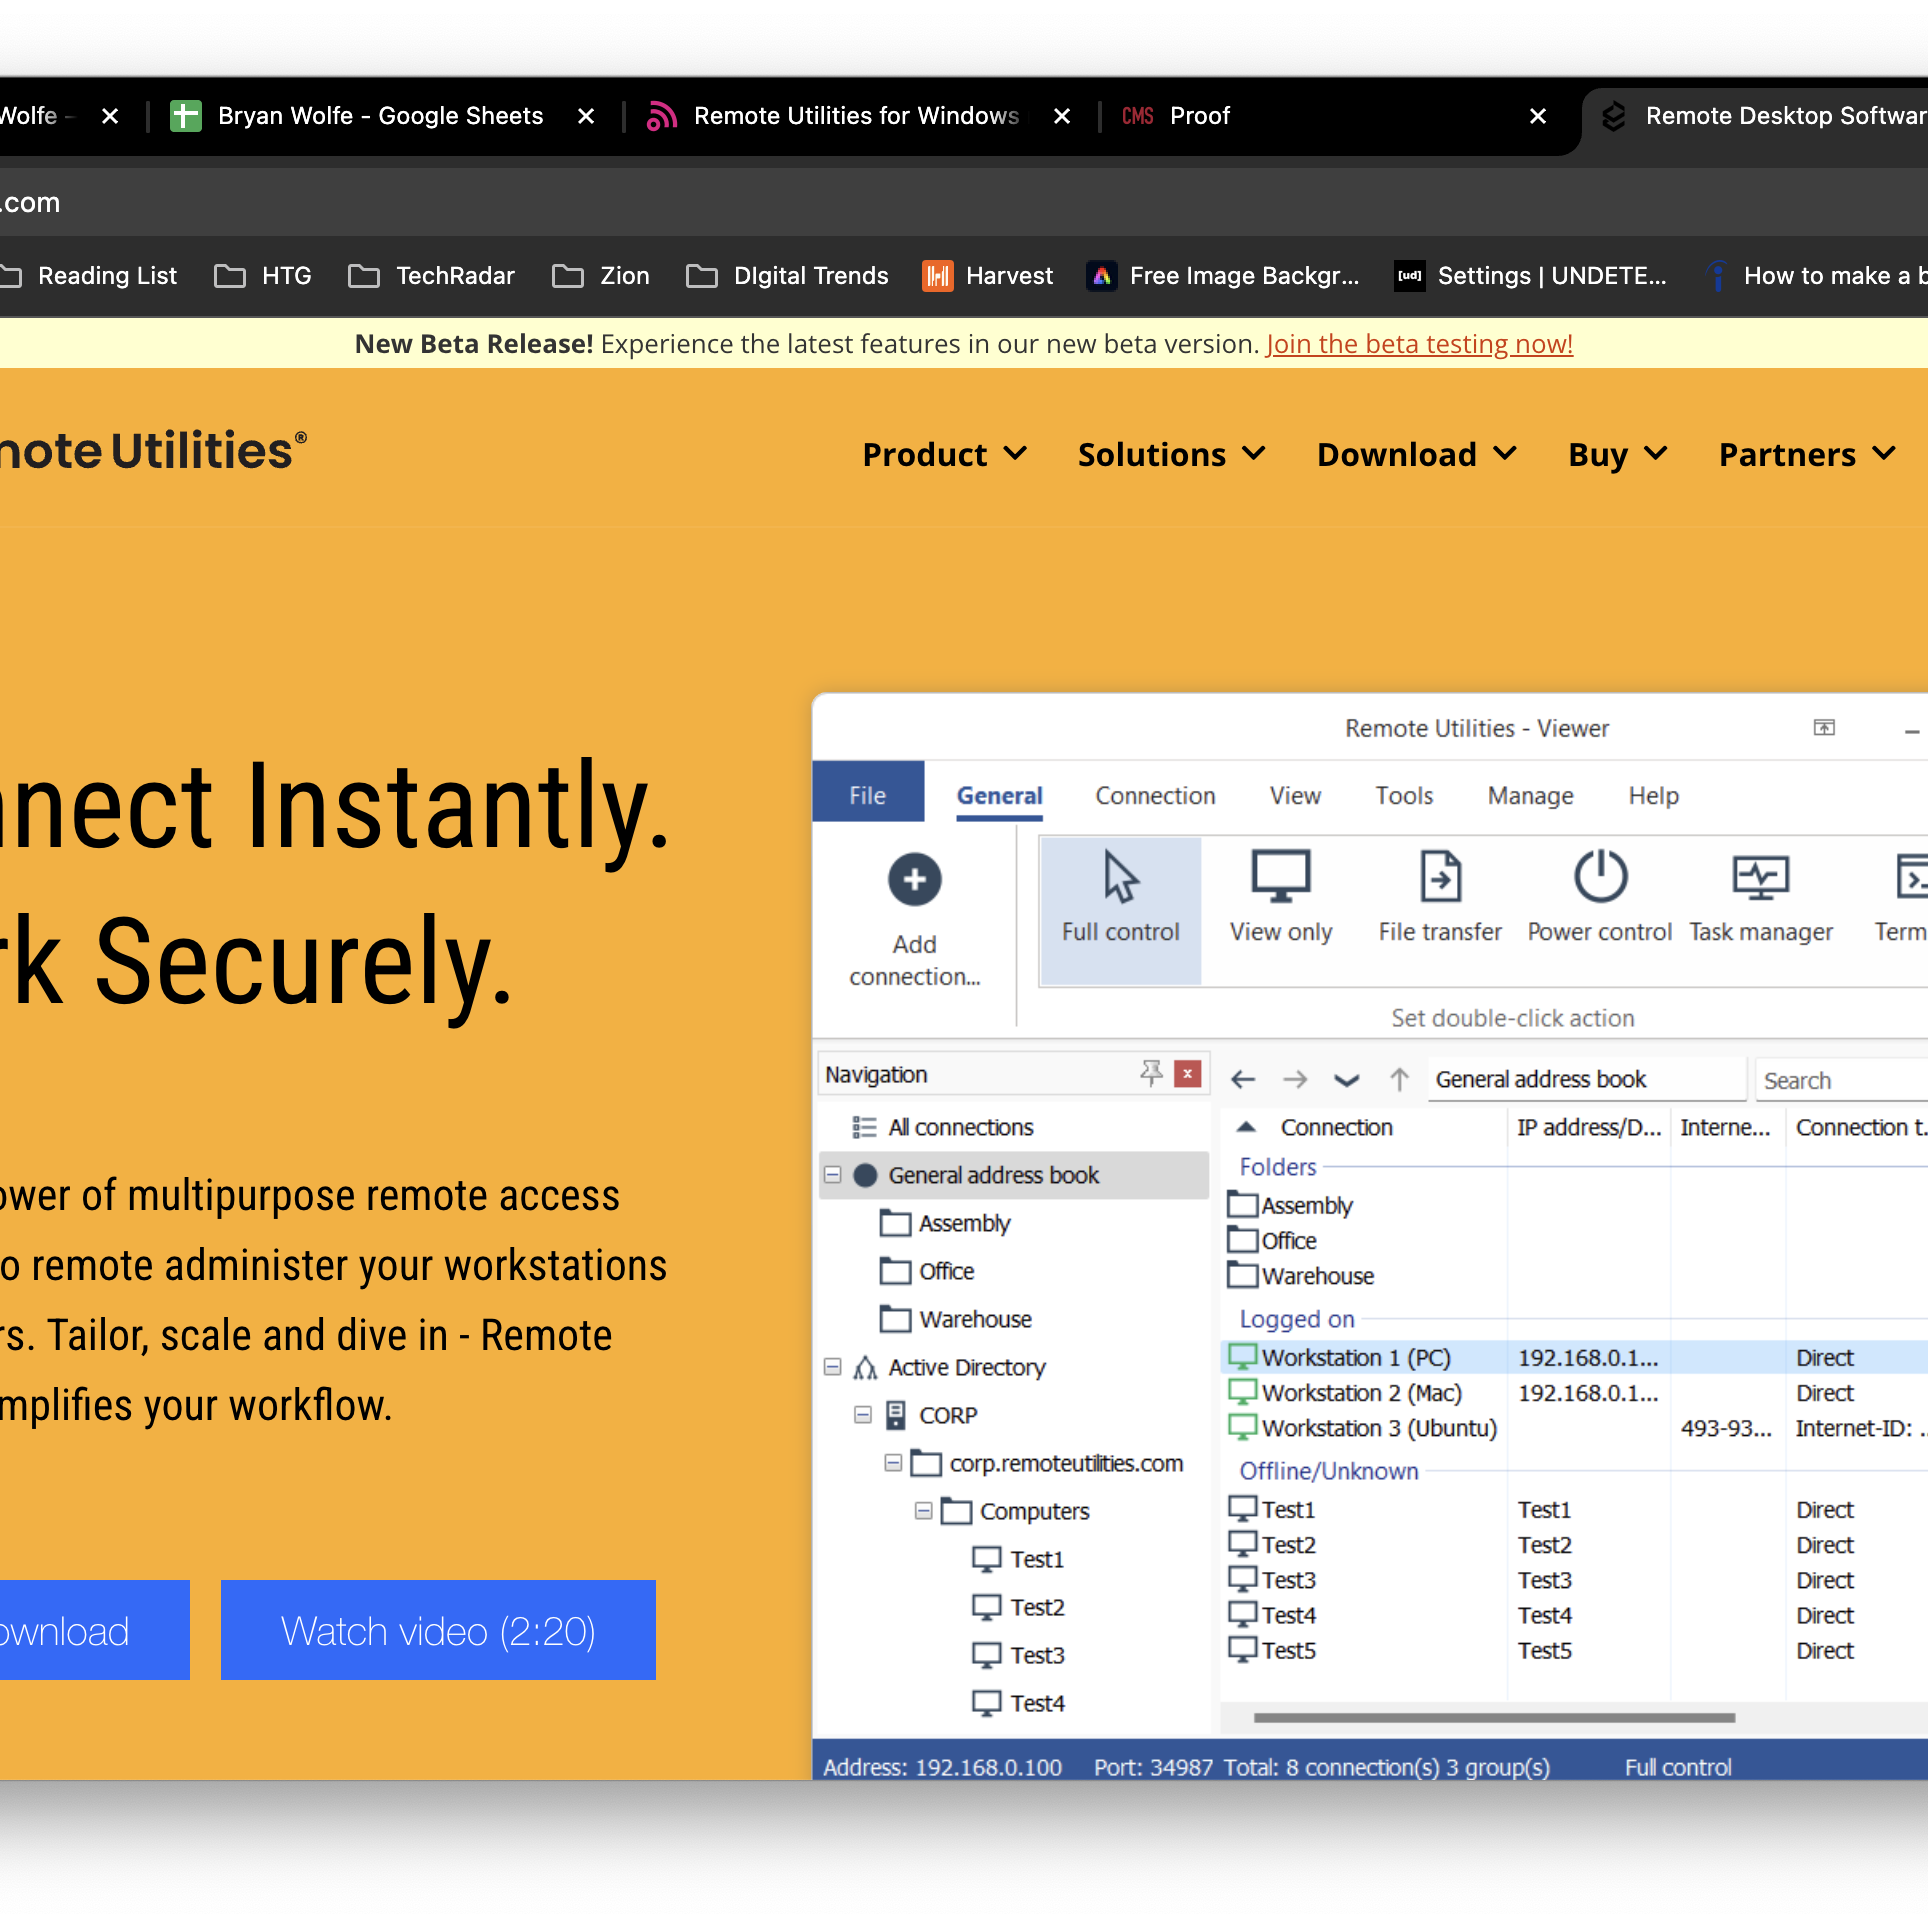Close the Remote Utilities for Windows tab
Image resolution: width=1928 pixels, height=1928 pixels.
[x=1062, y=116]
